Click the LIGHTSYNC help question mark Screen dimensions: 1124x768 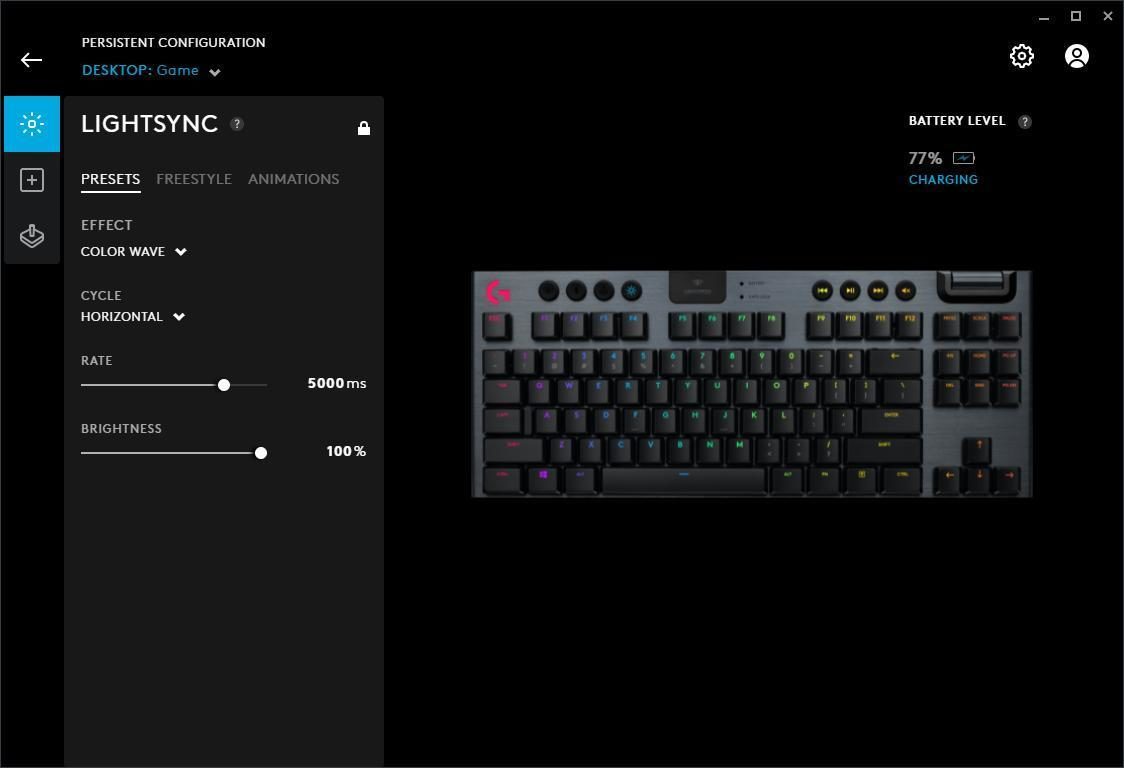[237, 123]
